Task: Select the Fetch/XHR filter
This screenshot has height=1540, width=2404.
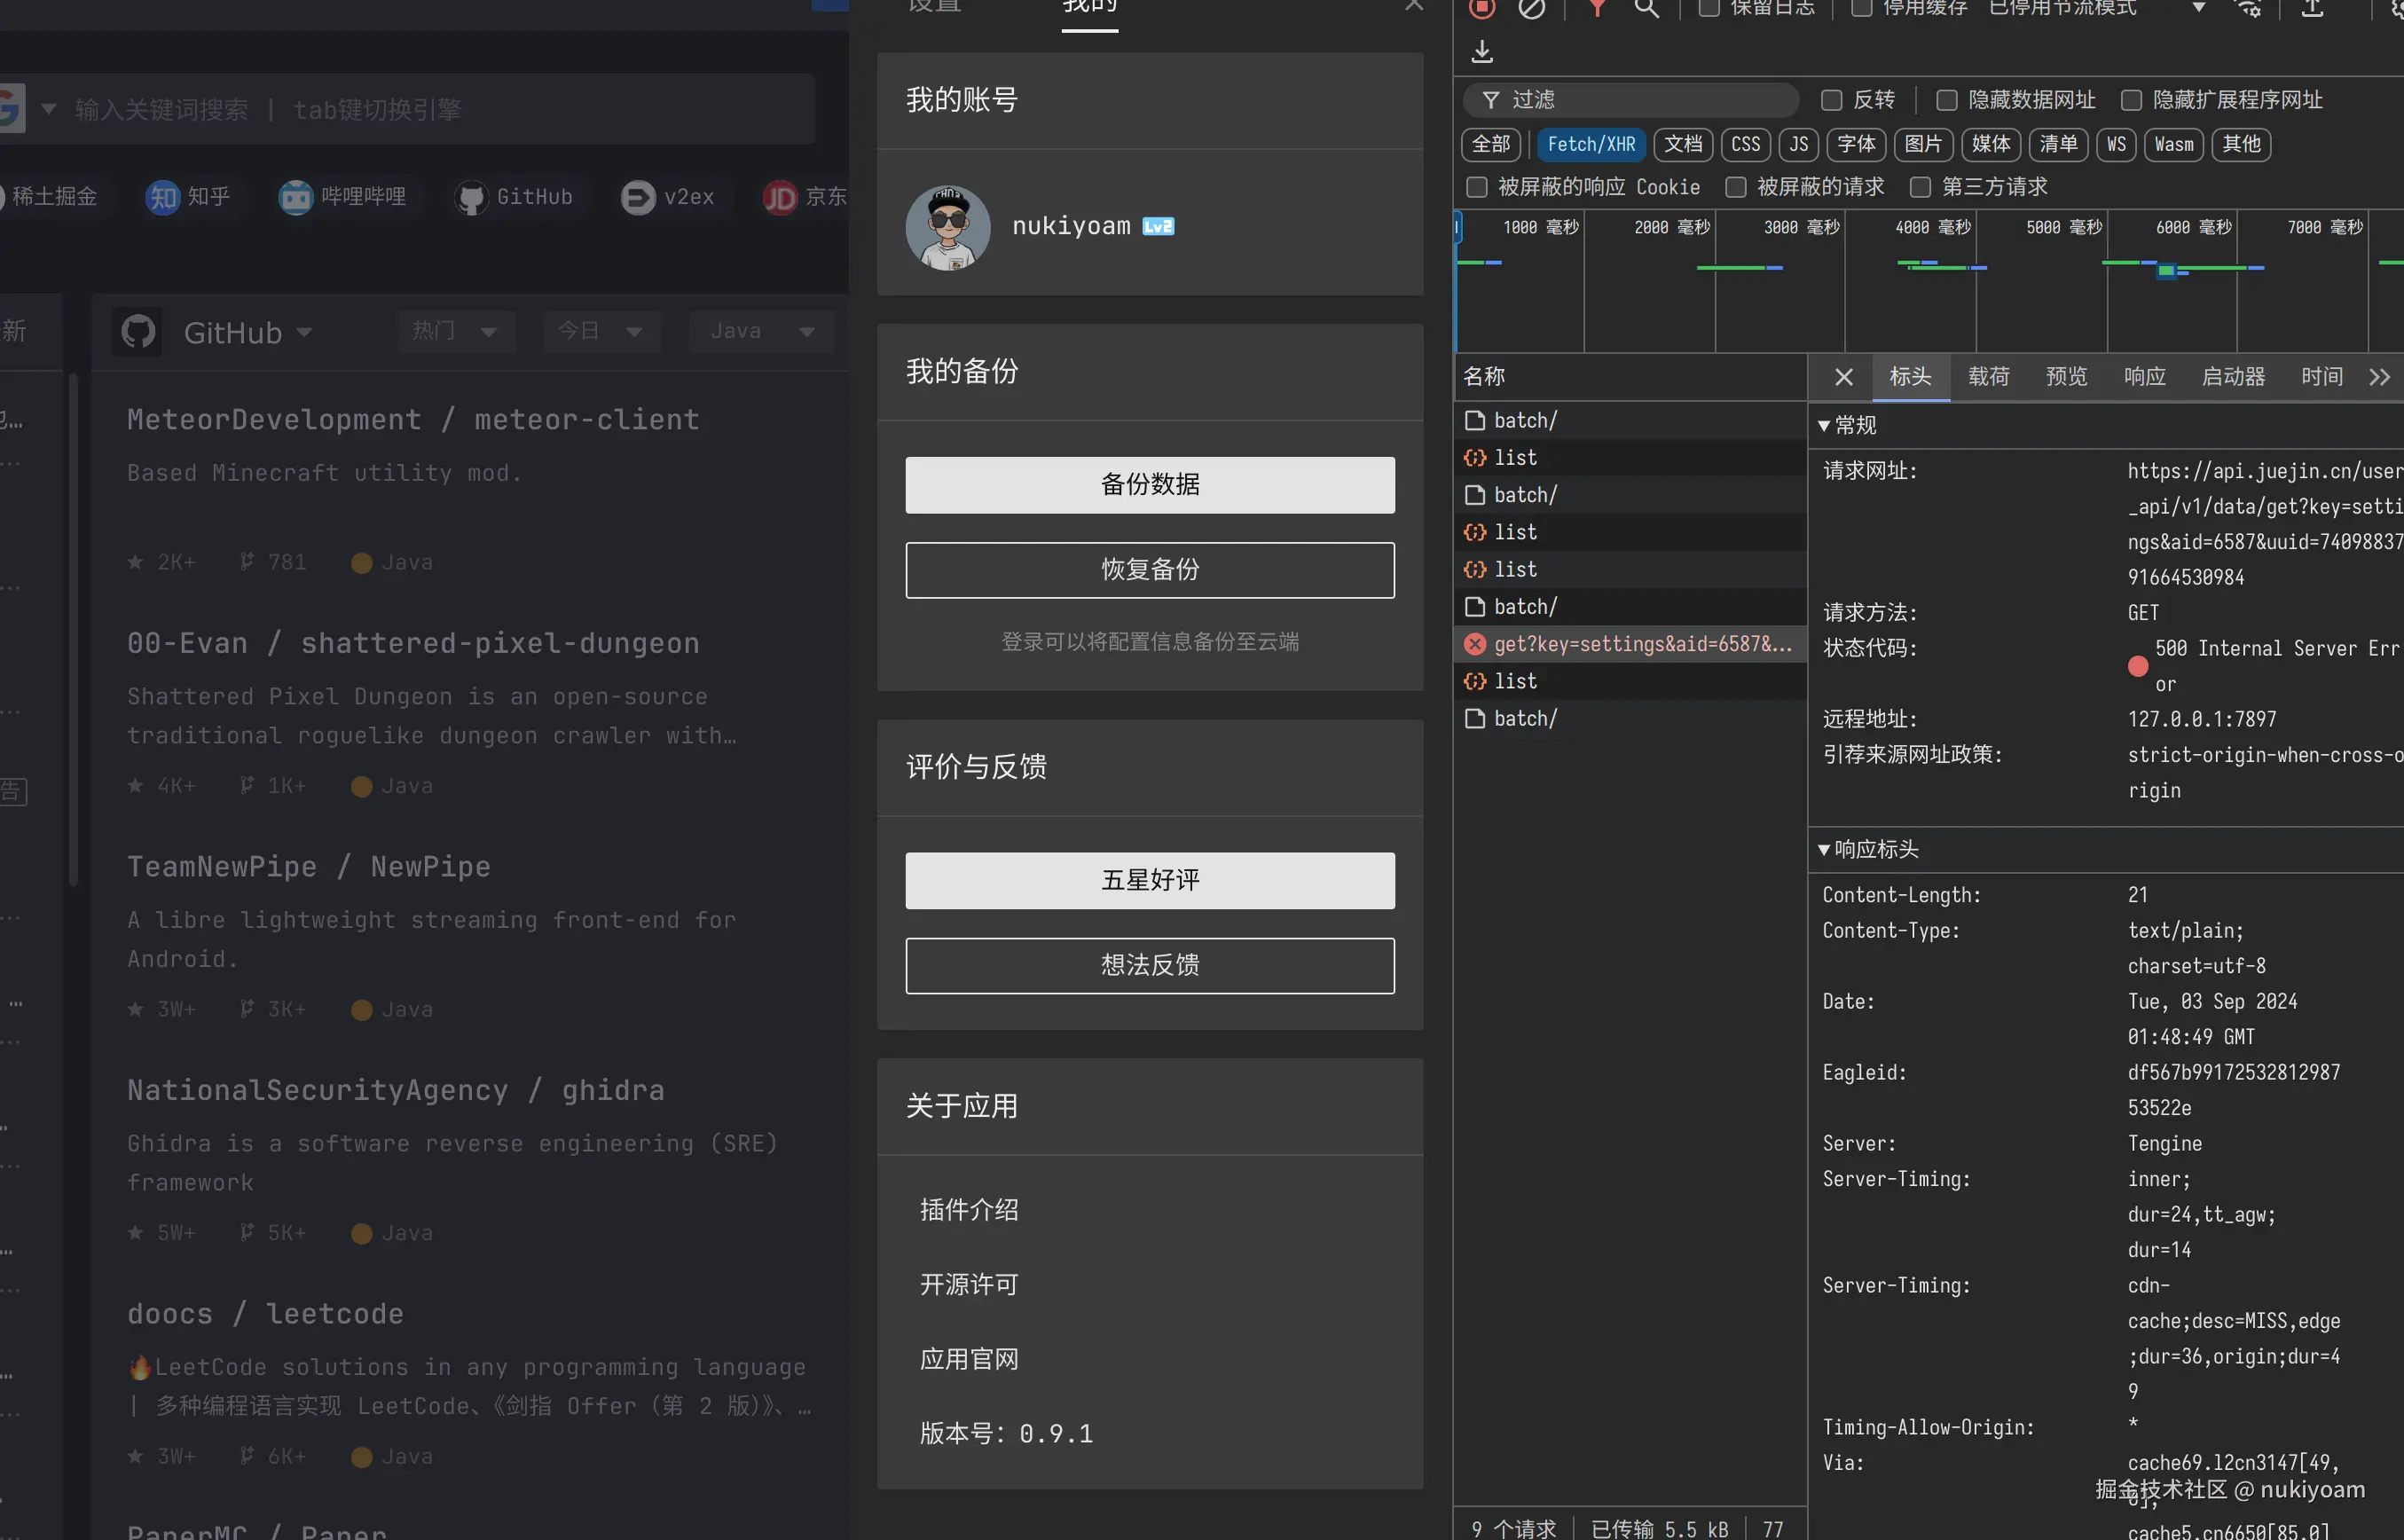Action: pyautogui.click(x=1591, y=144)
